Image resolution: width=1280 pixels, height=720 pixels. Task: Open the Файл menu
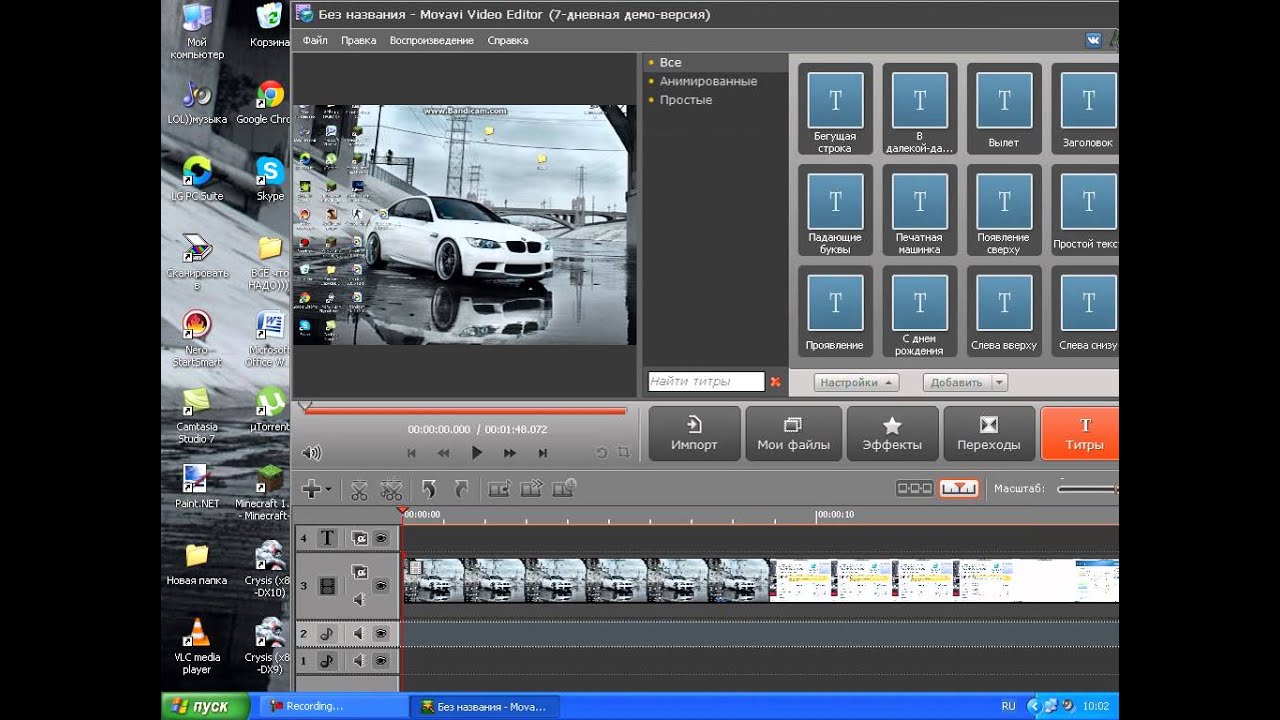click(315, 40)
